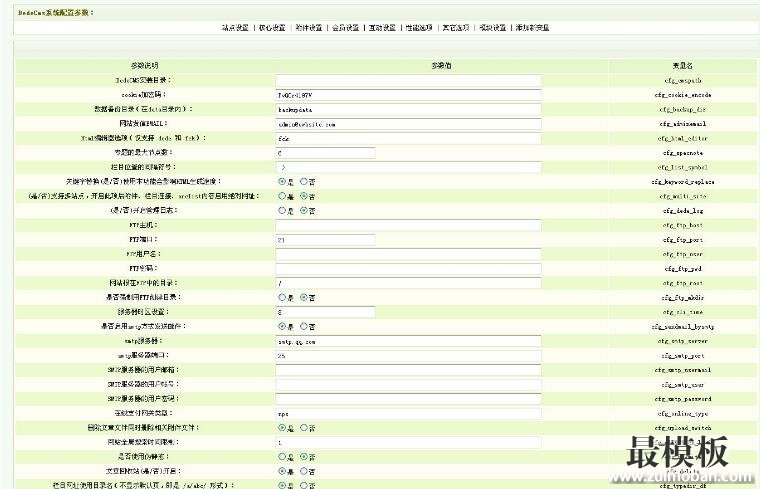Select 否 for cfg_keyword_replace keyword replacement
760x489 pixels.
pyautogui.click(x=303, y=182)
